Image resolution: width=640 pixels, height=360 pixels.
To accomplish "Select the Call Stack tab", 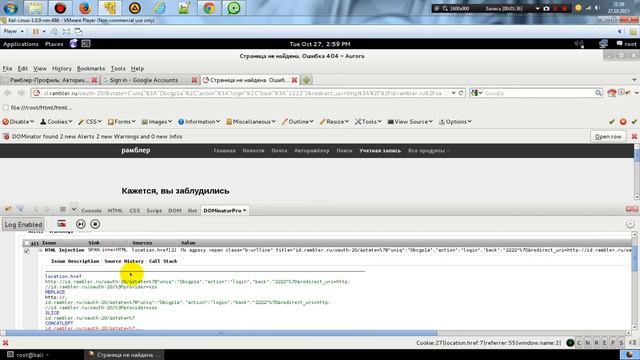I will [x=163, y=261].
